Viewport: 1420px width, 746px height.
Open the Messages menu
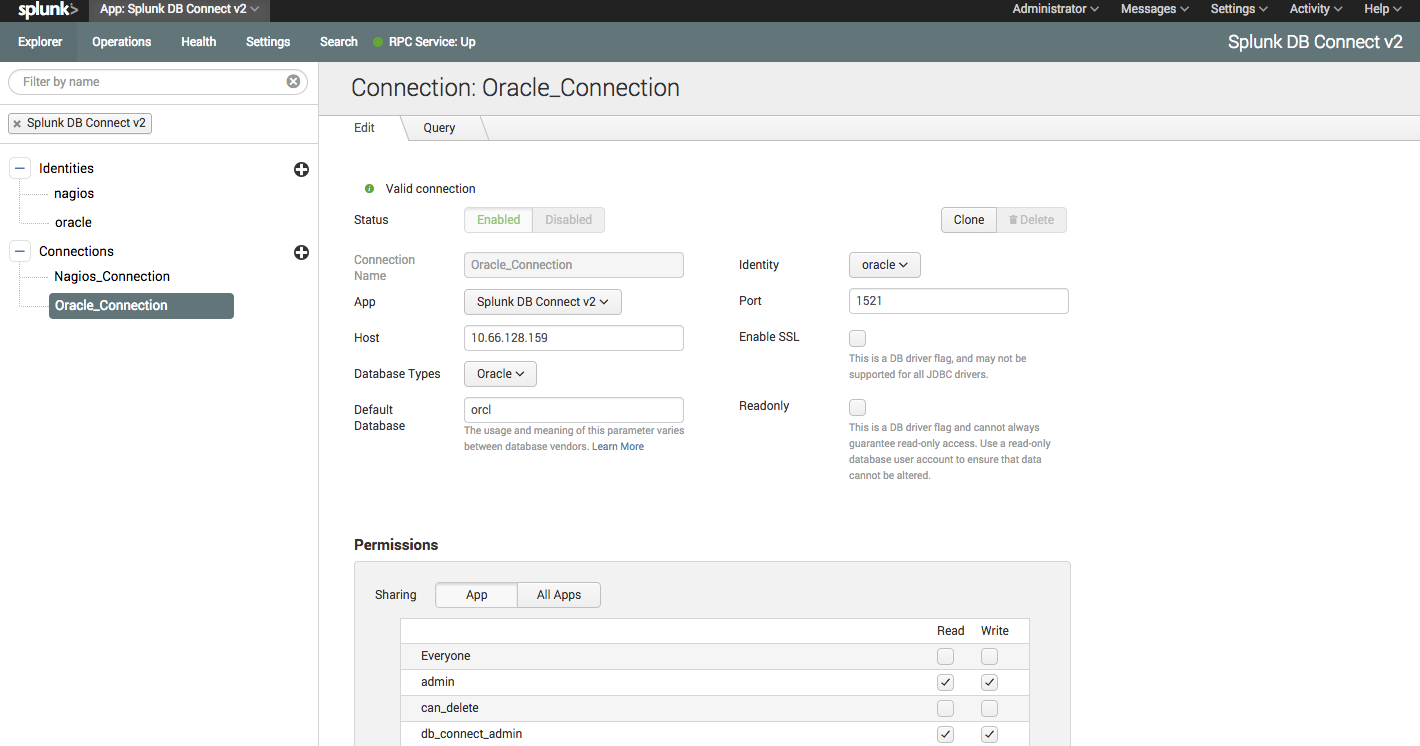pos(1154,9)
